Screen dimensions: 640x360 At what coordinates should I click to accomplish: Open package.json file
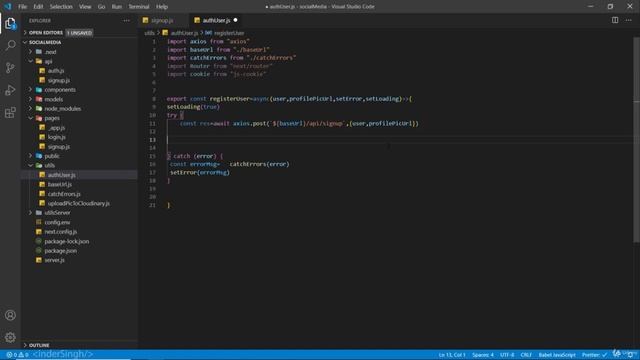point(60,251)
